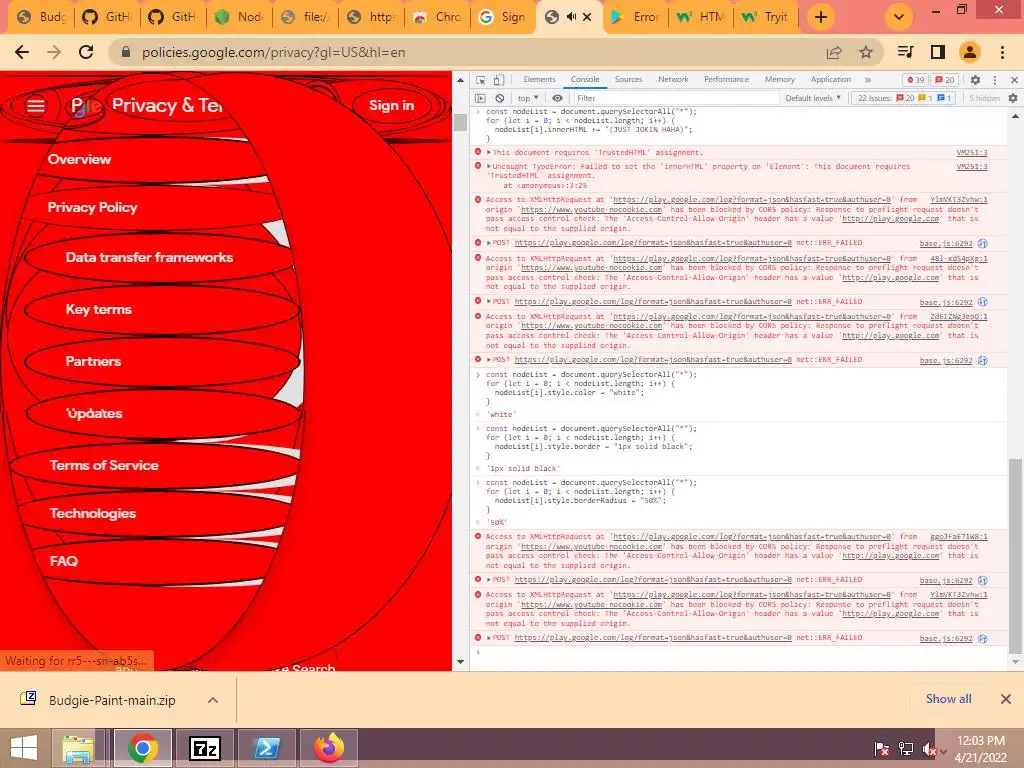Switch to the Performance panel

coord(726,80)
